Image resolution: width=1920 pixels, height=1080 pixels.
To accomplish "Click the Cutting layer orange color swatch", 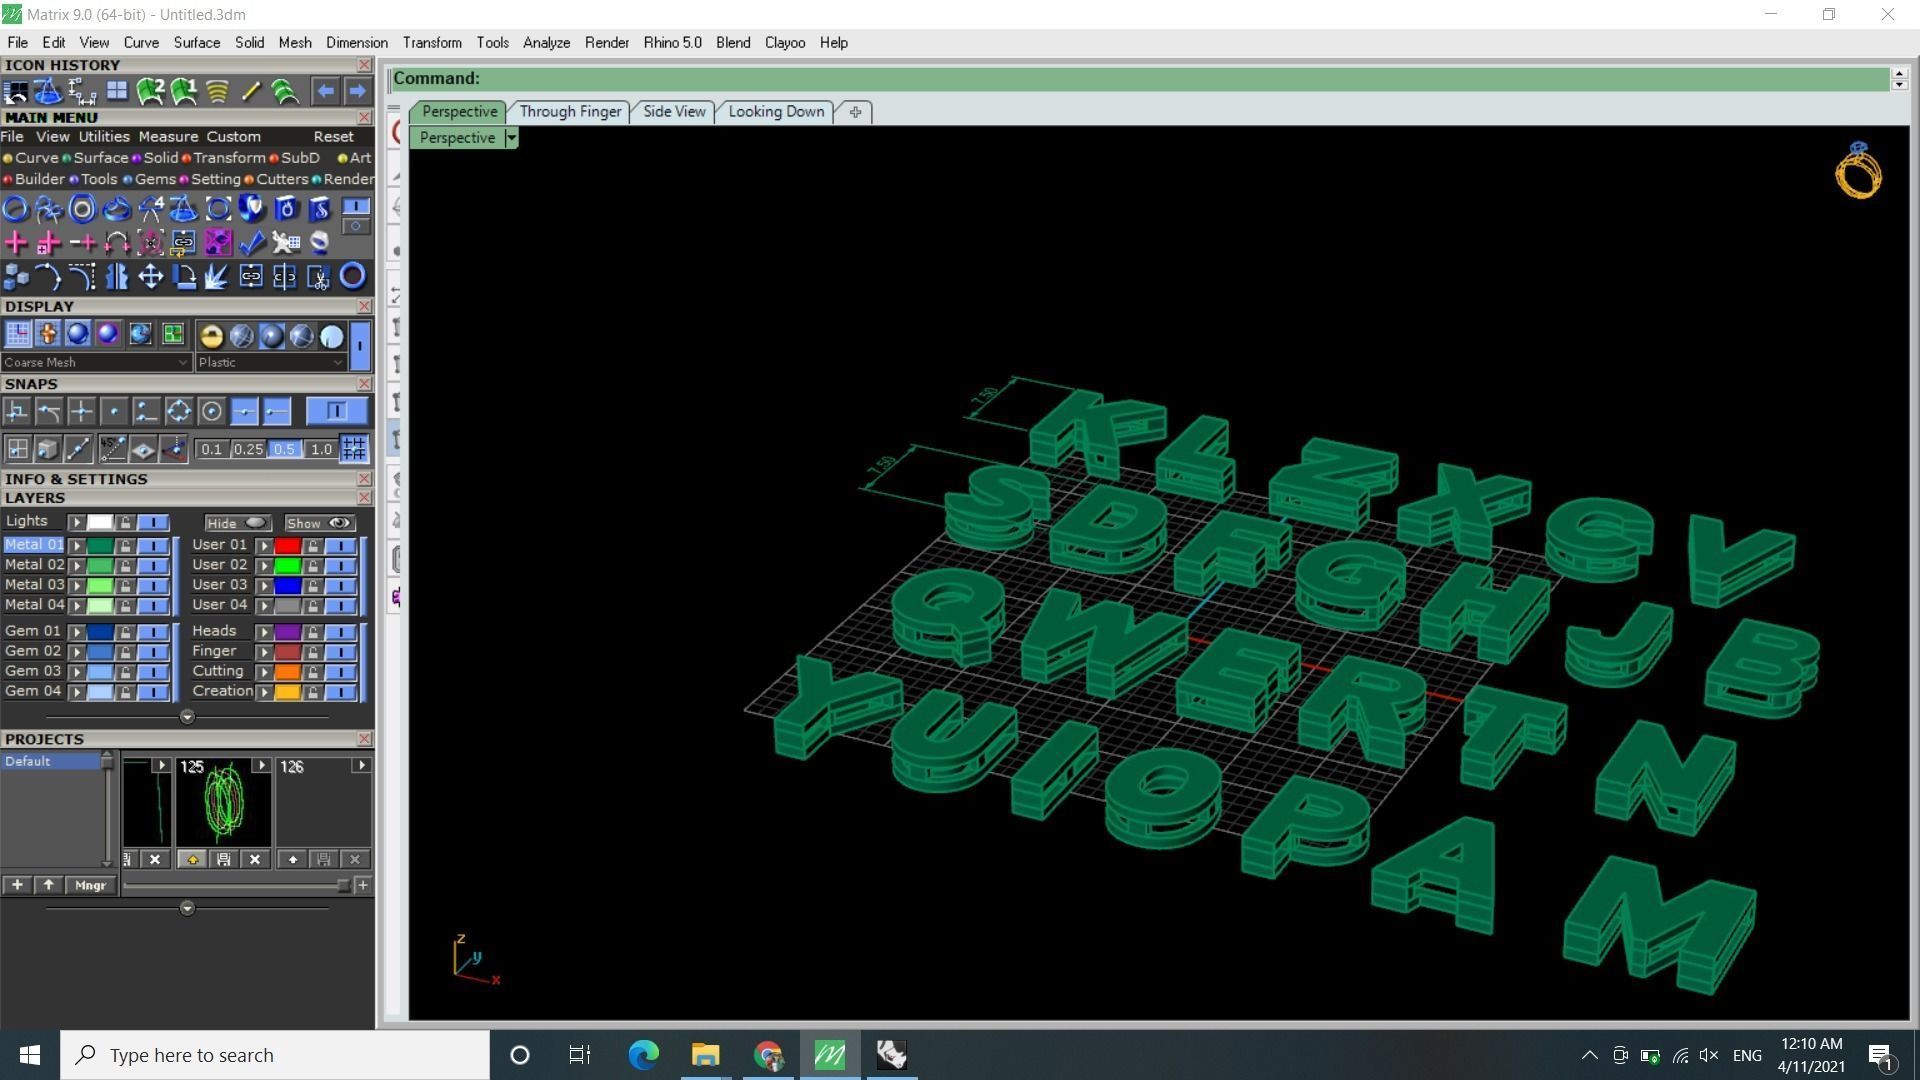I will [287, 672].
